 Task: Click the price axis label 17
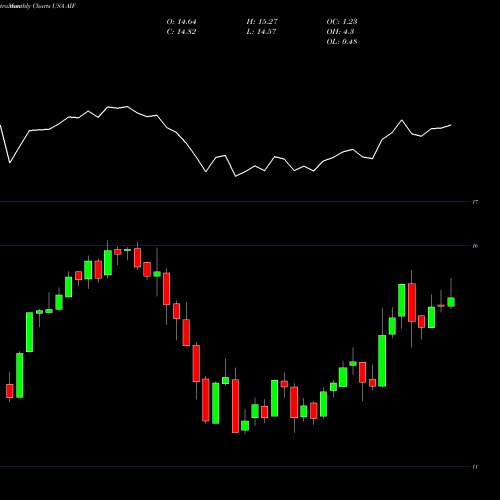click(x=475, y=202)
